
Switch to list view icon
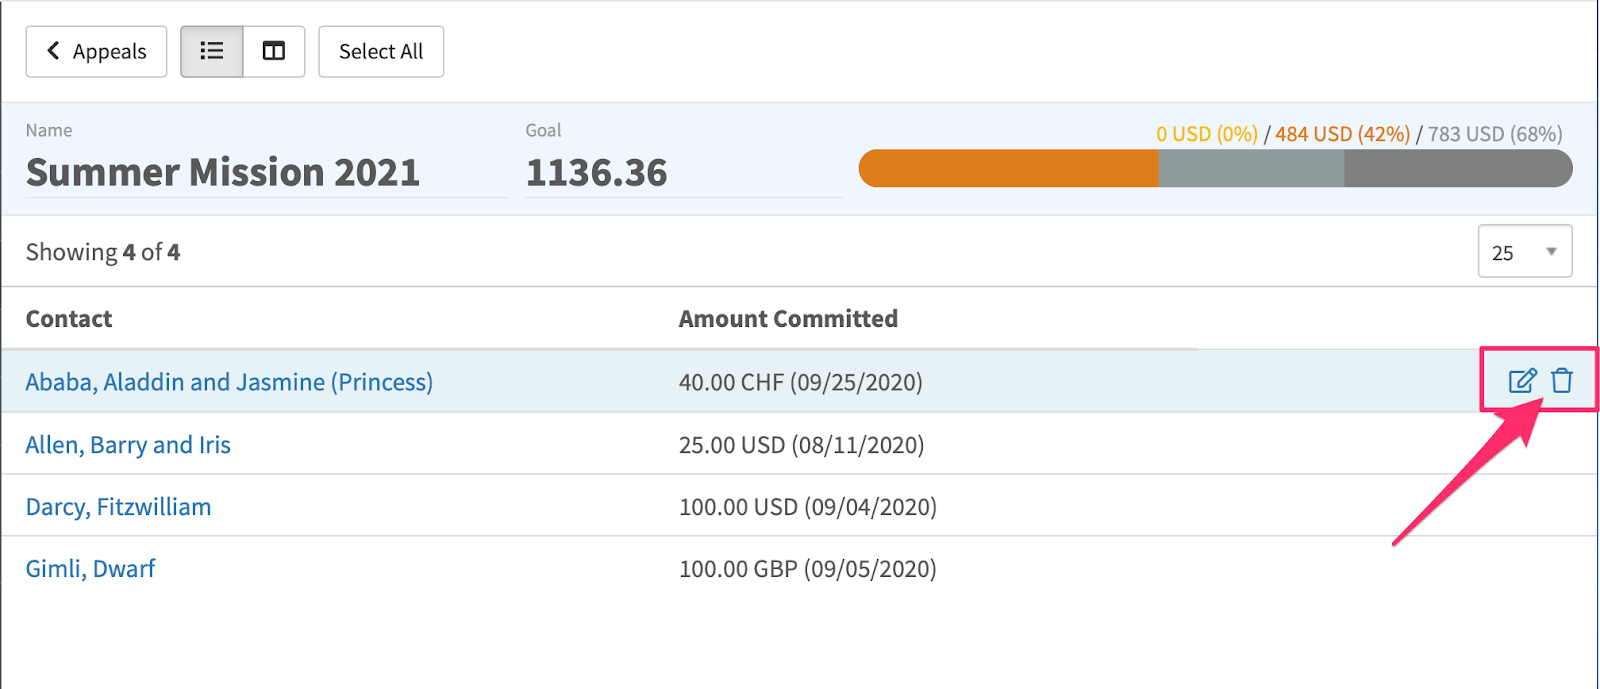(211, 51)
